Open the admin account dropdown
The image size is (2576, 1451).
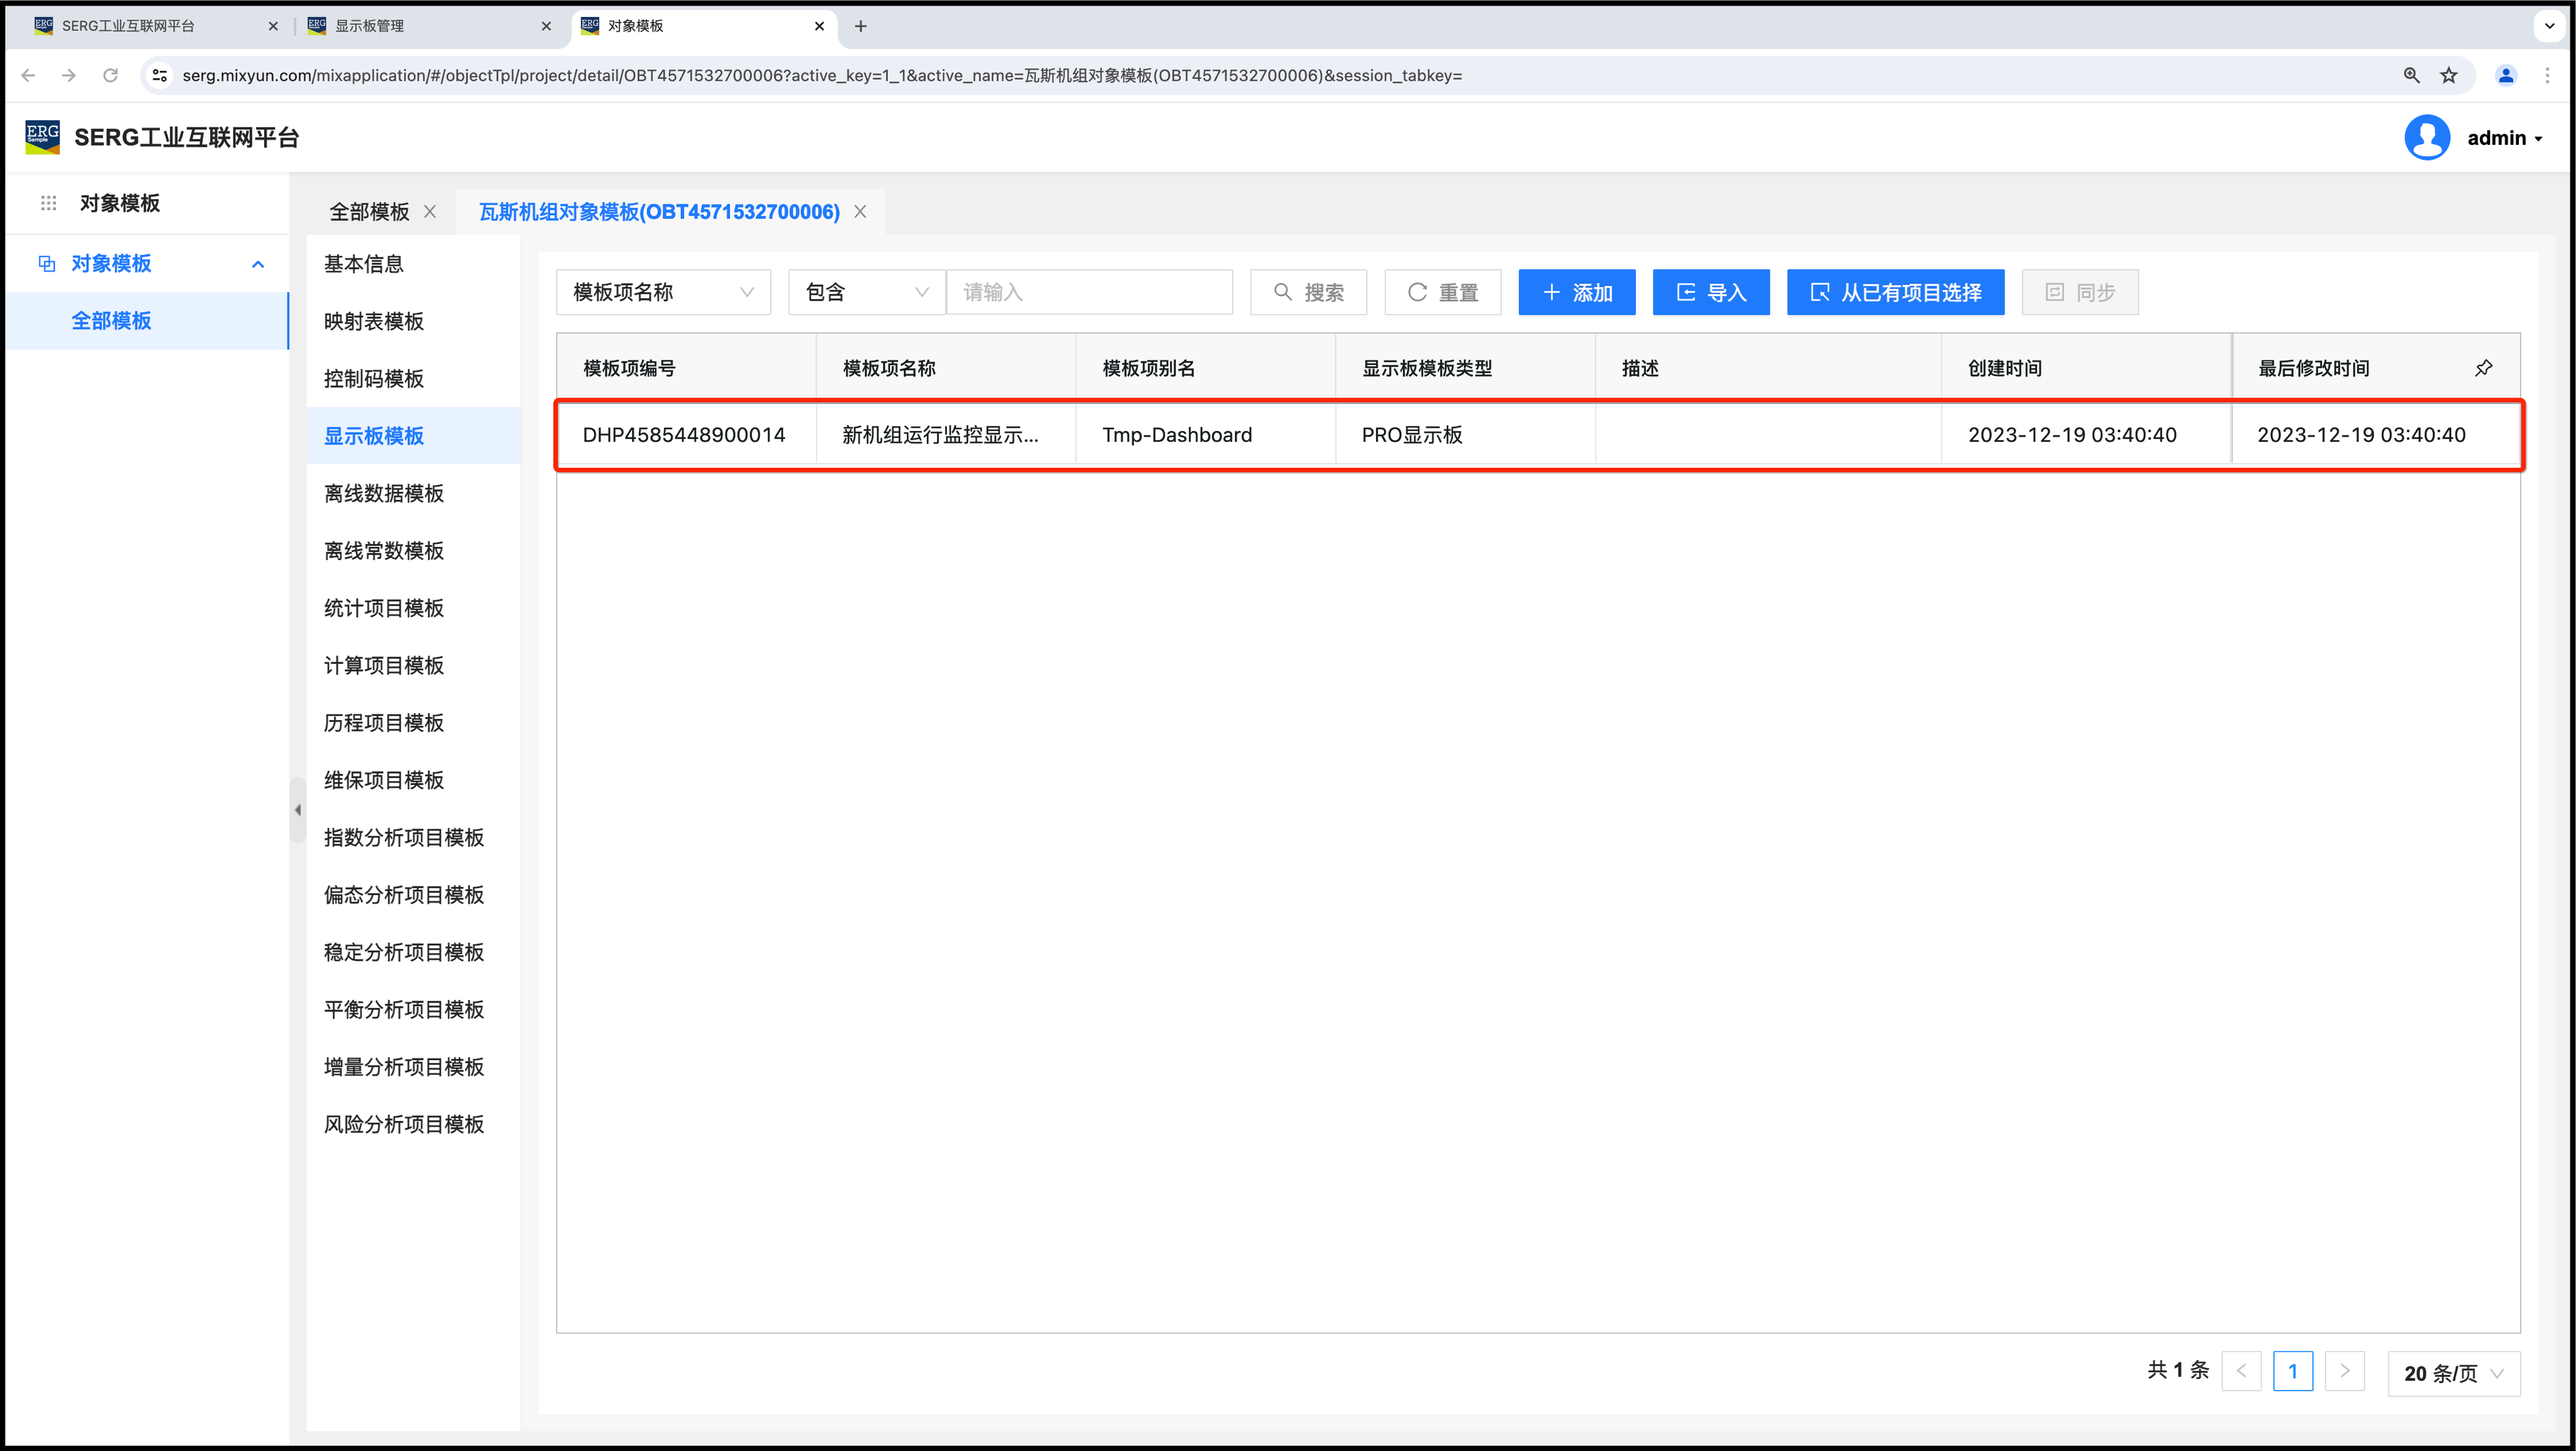[x=2505, y=138]
